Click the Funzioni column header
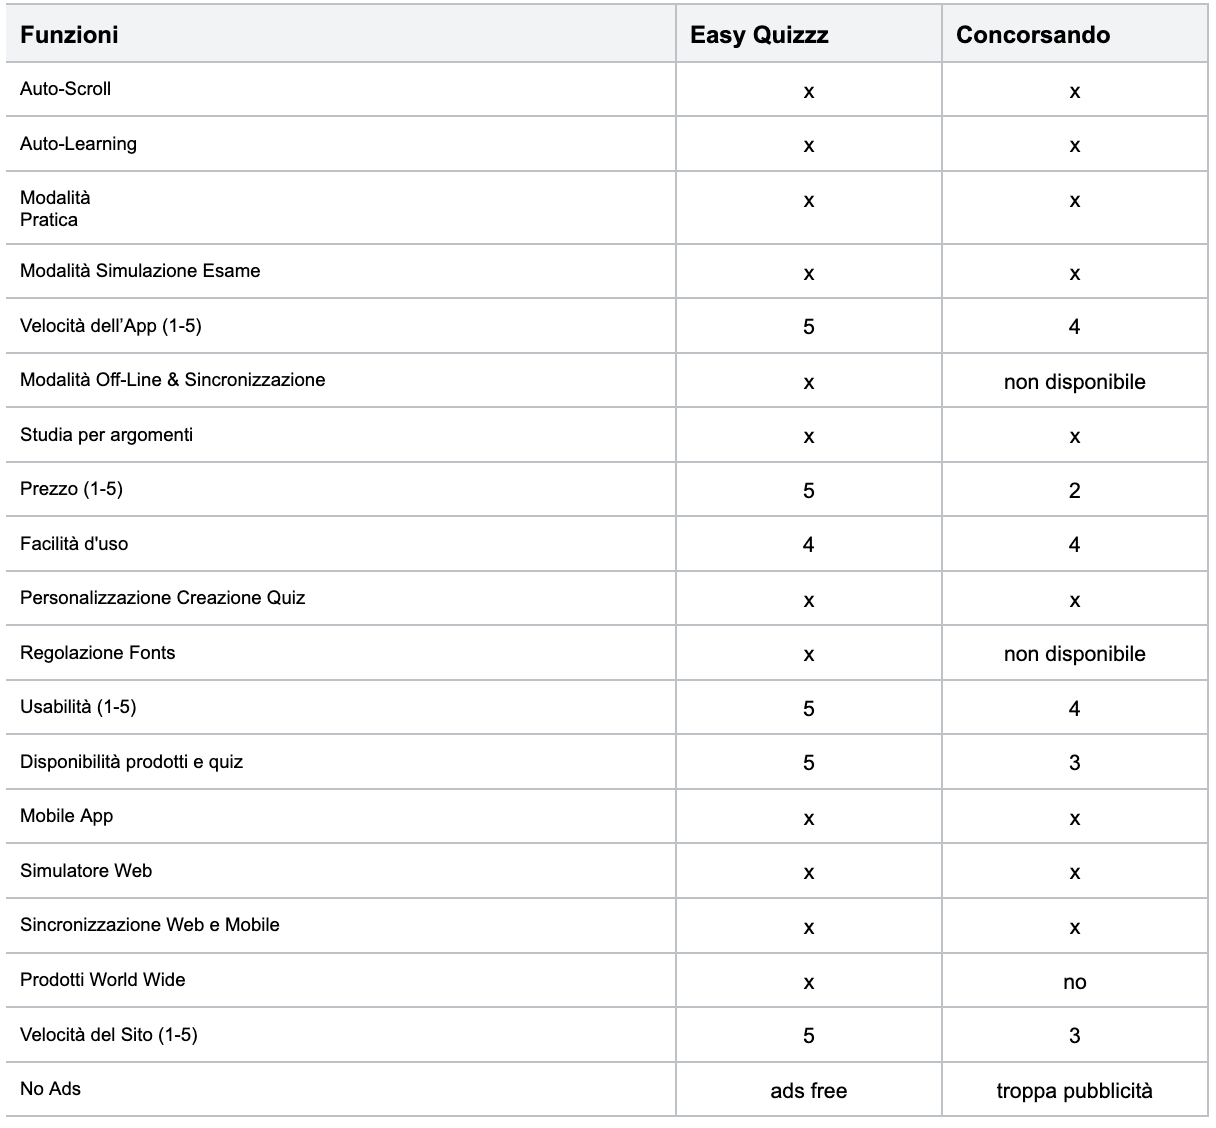Viewport: 1216px width, 1128px height. click(69, 35)
